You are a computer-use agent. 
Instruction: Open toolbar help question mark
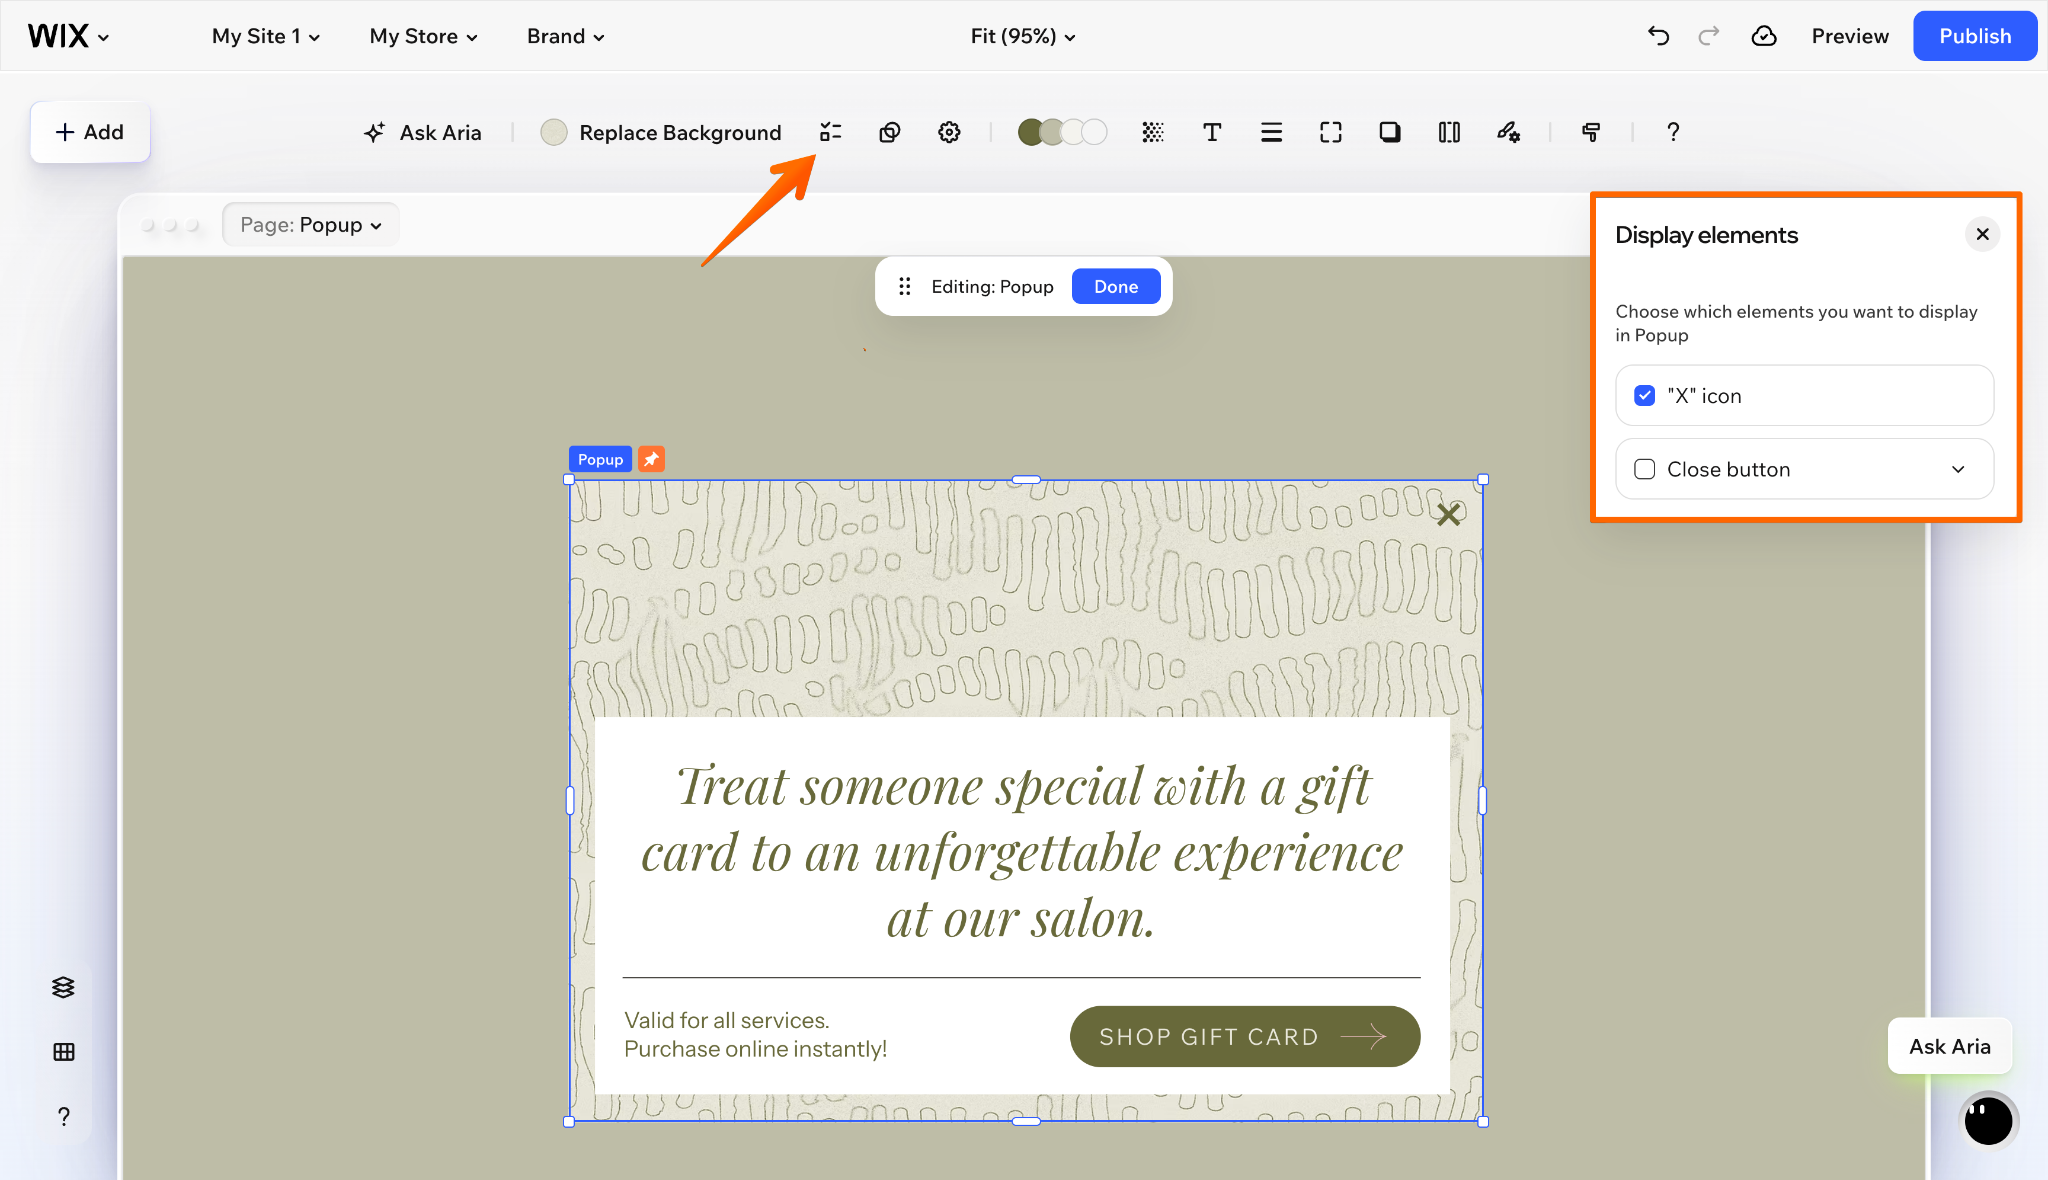[1673, 132]
